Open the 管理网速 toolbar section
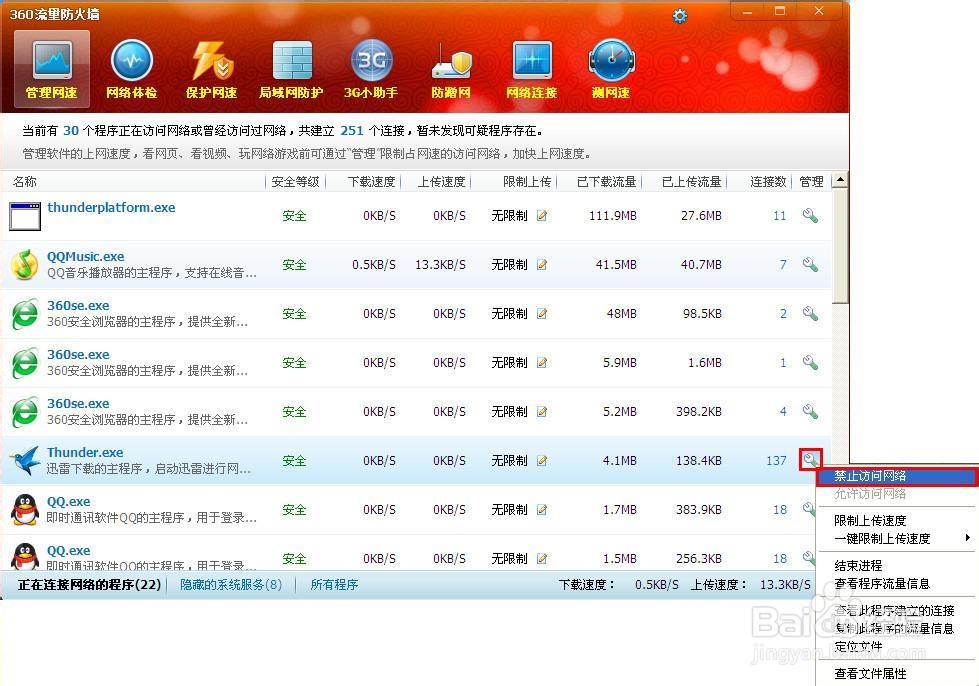The image size is (979, 686). coord(51,68)
